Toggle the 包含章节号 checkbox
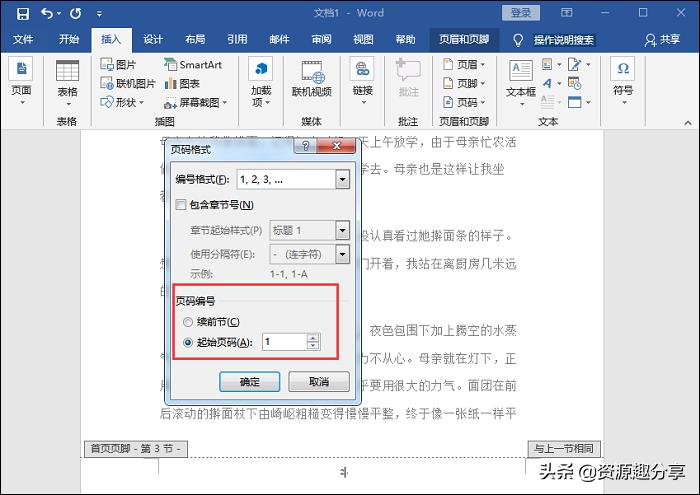Image resolution: width=700 pixels, height=495 pixels. point(181,205)
